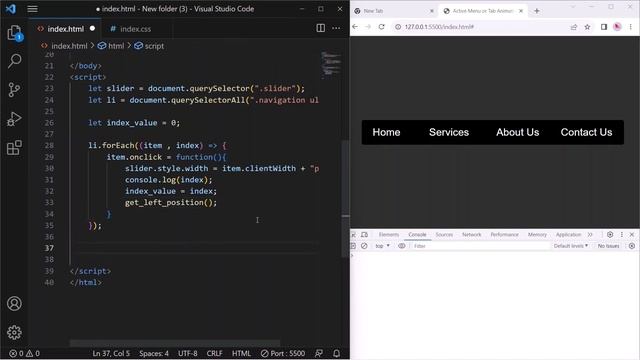
Task: Open the Chrome three-dot menu
Action: [631, 27]
